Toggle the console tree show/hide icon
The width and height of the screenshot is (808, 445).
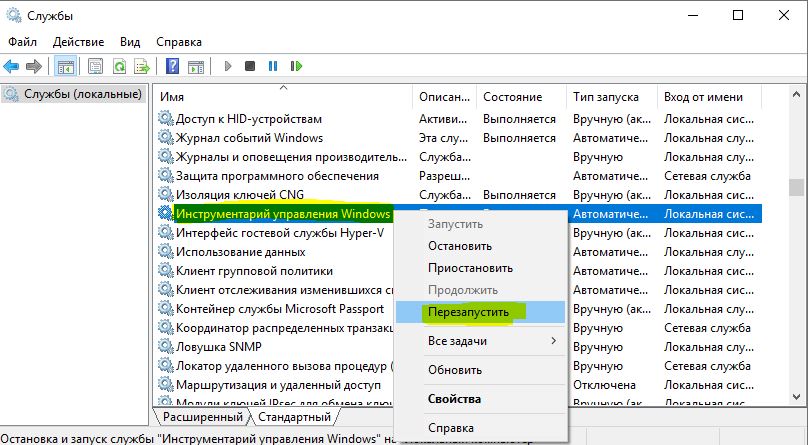[65, 66]
